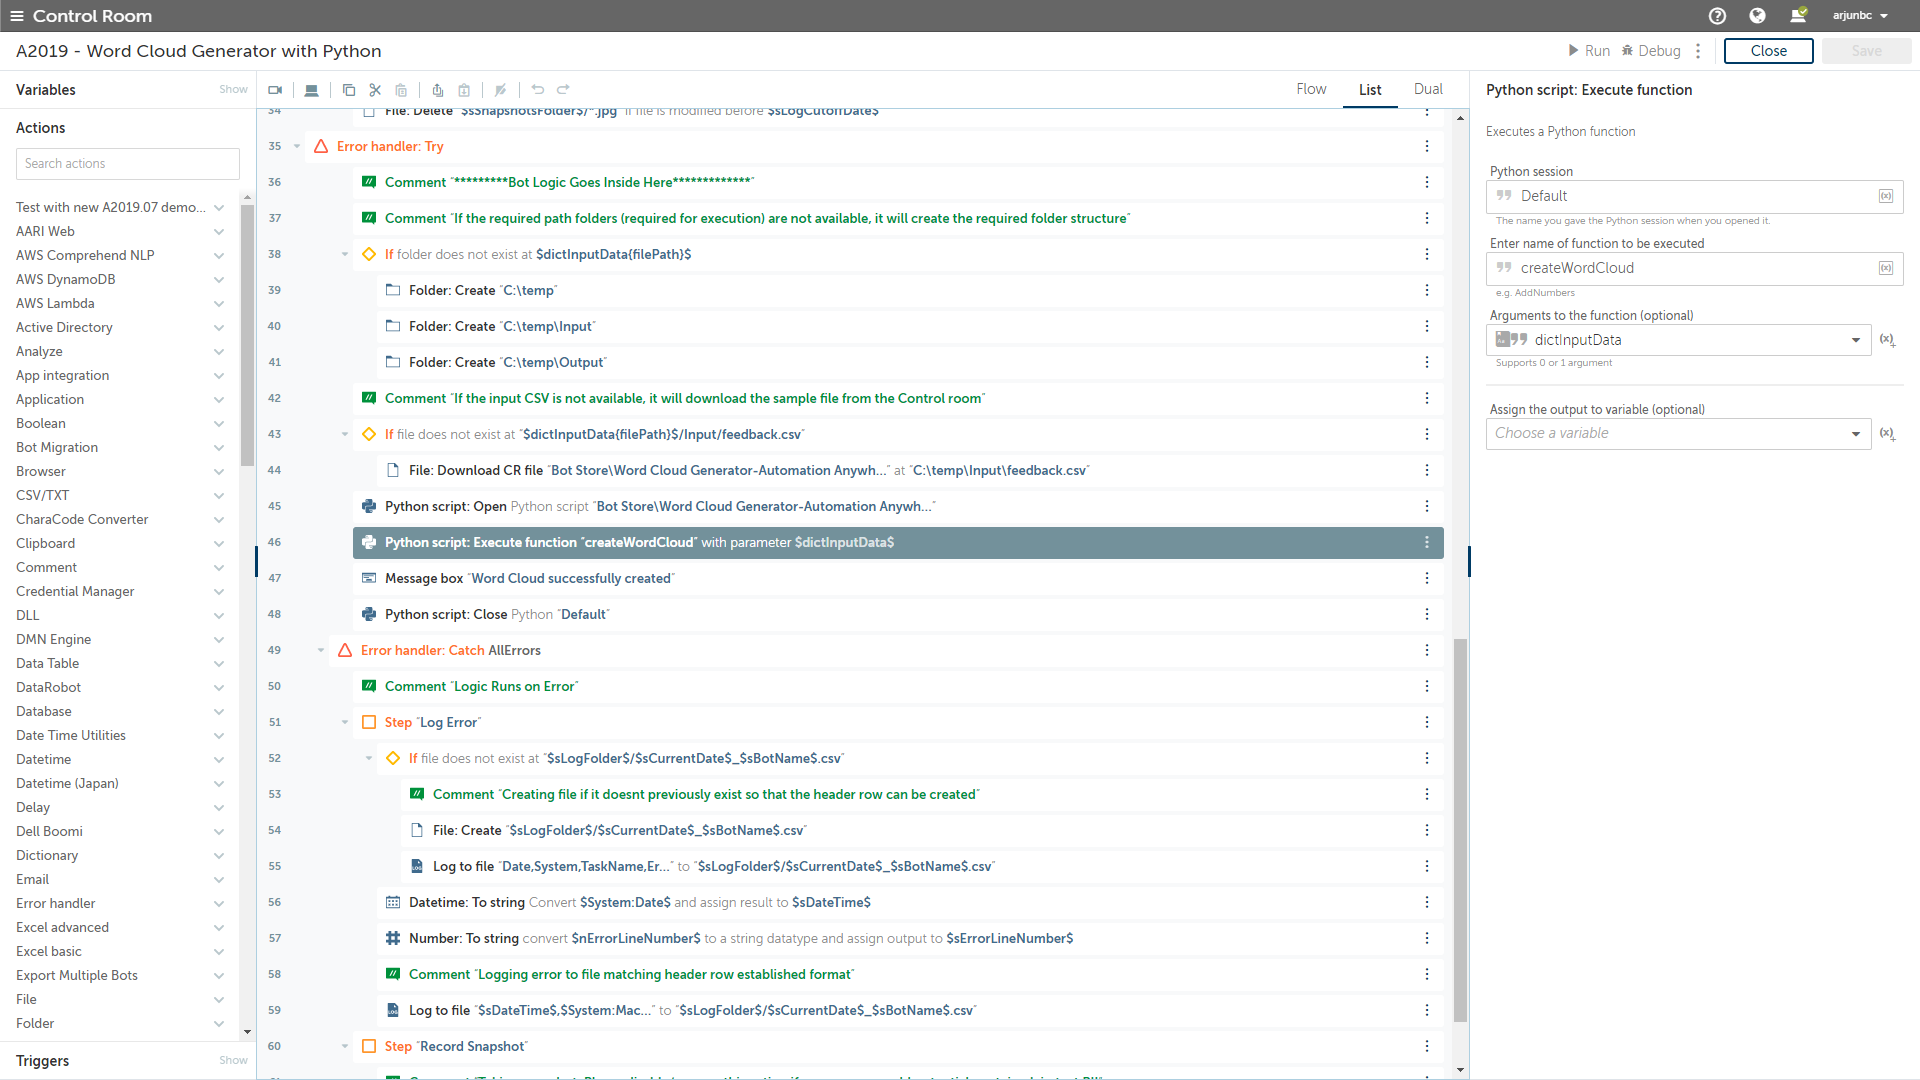
Task: Collapse the Step 'Log Error' block
Action: (x=345, y=722)
